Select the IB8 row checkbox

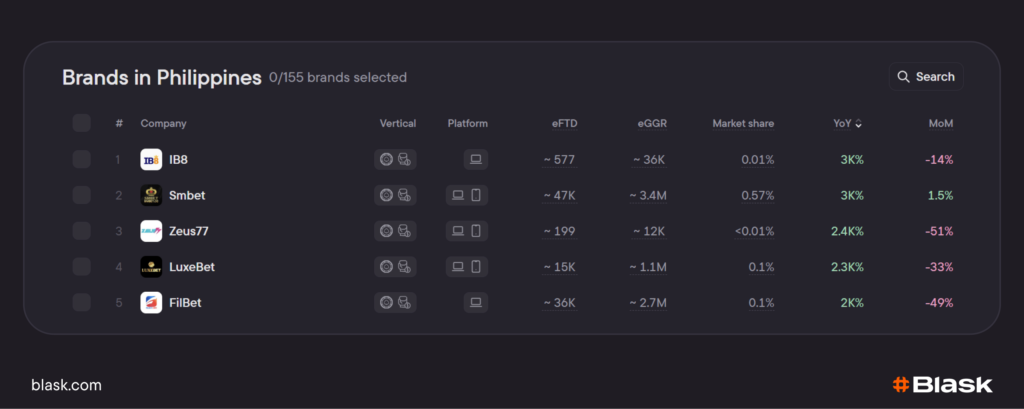(82, 159)
